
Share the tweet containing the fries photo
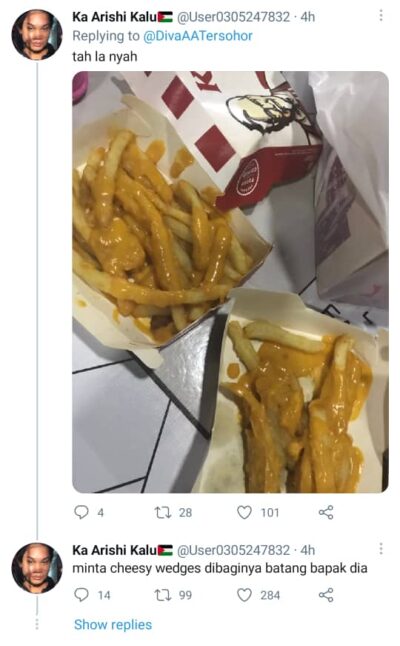(x=326, y=512)
